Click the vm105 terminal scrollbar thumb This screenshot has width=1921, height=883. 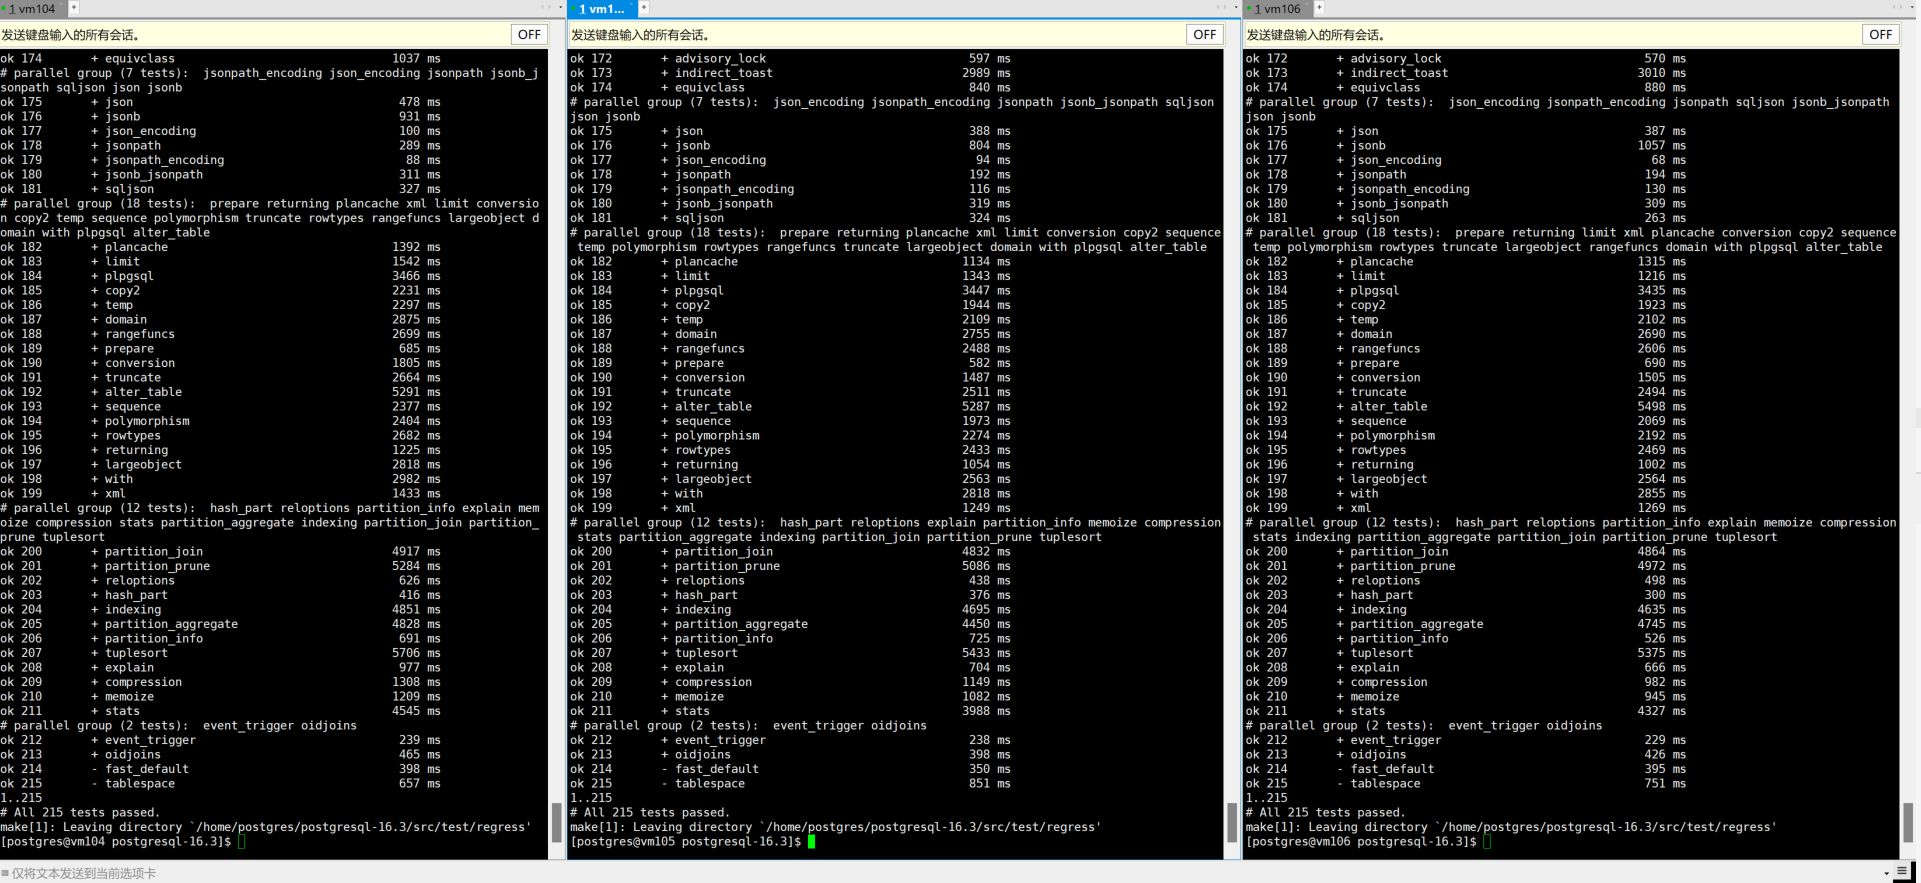pos(1233,822)
